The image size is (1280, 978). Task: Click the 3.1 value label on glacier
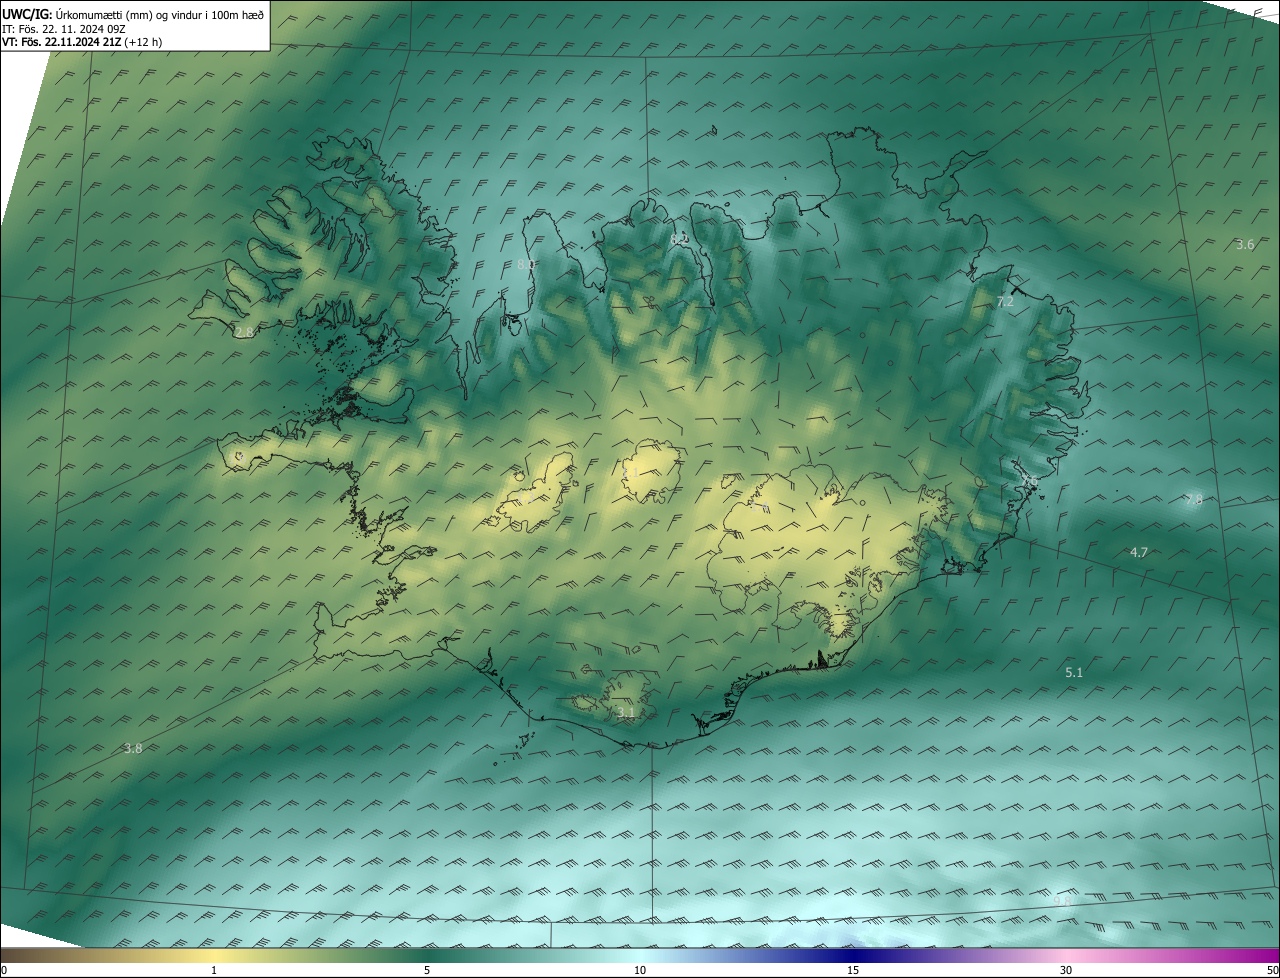pyautogui.click(x=626, y=713)
